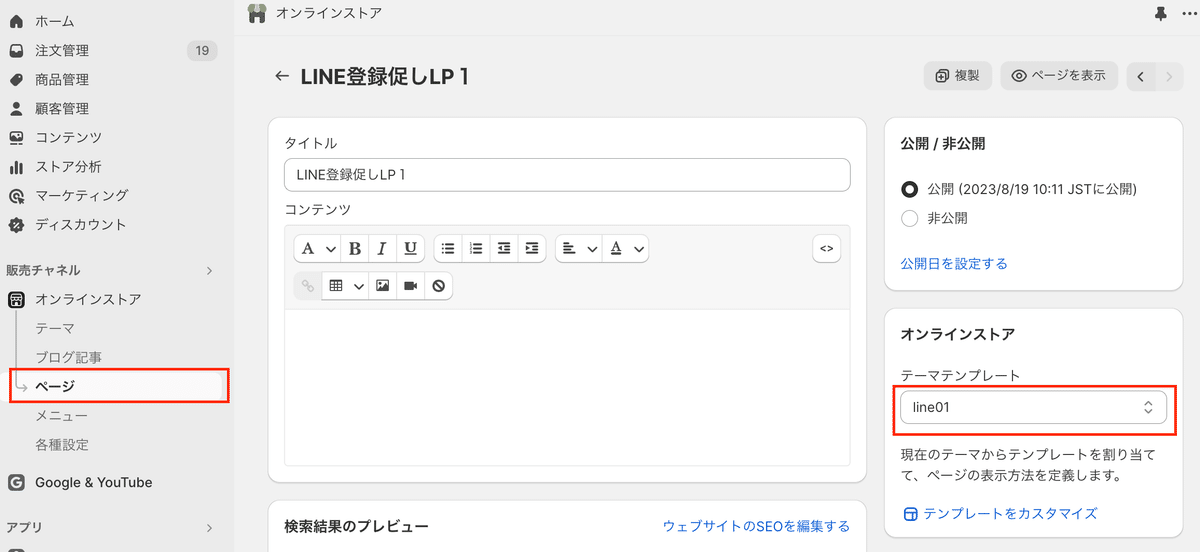The width and height of the screenshot is (1200, 552).
Task: Expand 販売チャネル sales channels chevron
Action: (x=209, y=270)
